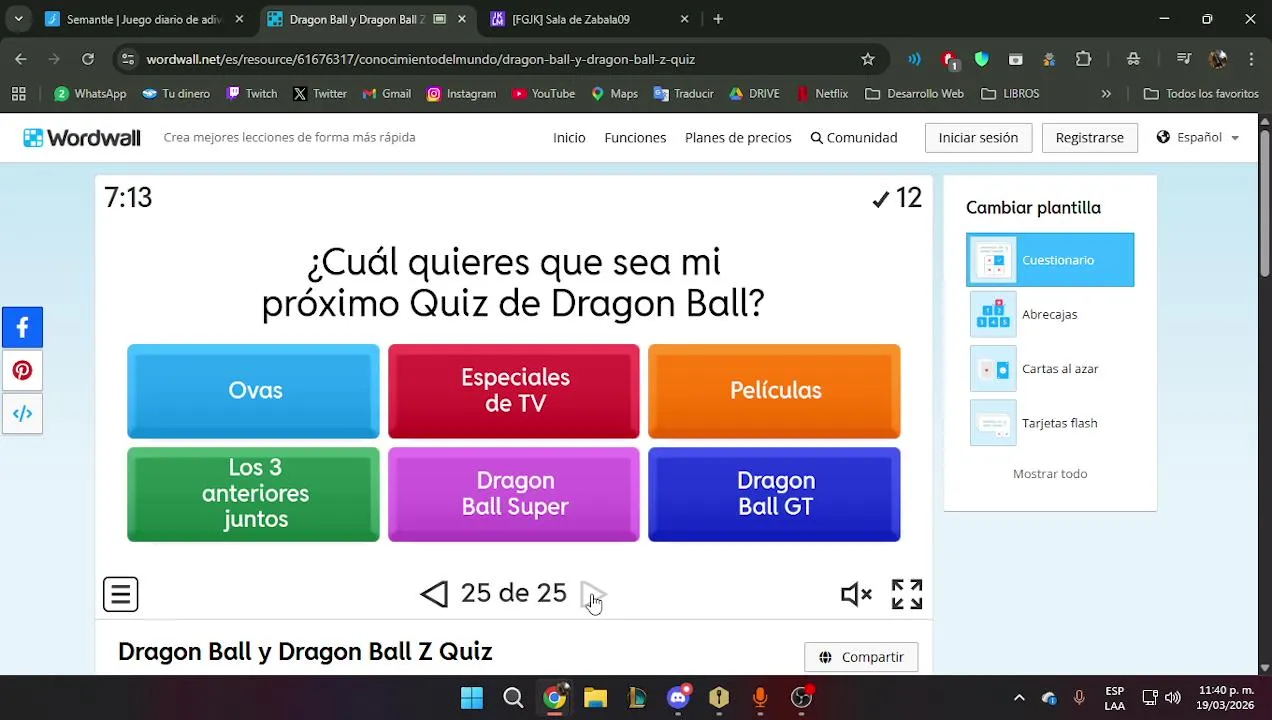The image size is (1272, 720).
Task: Select the Abrecajas template
Action: [x=1050, y=314]
